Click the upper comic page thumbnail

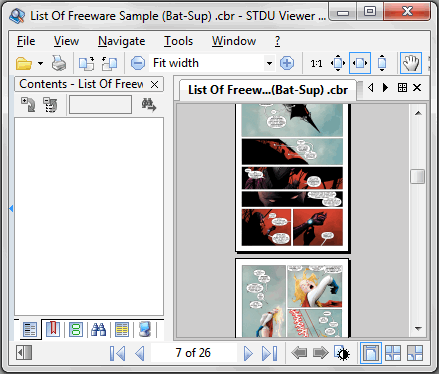click(292, 178)
